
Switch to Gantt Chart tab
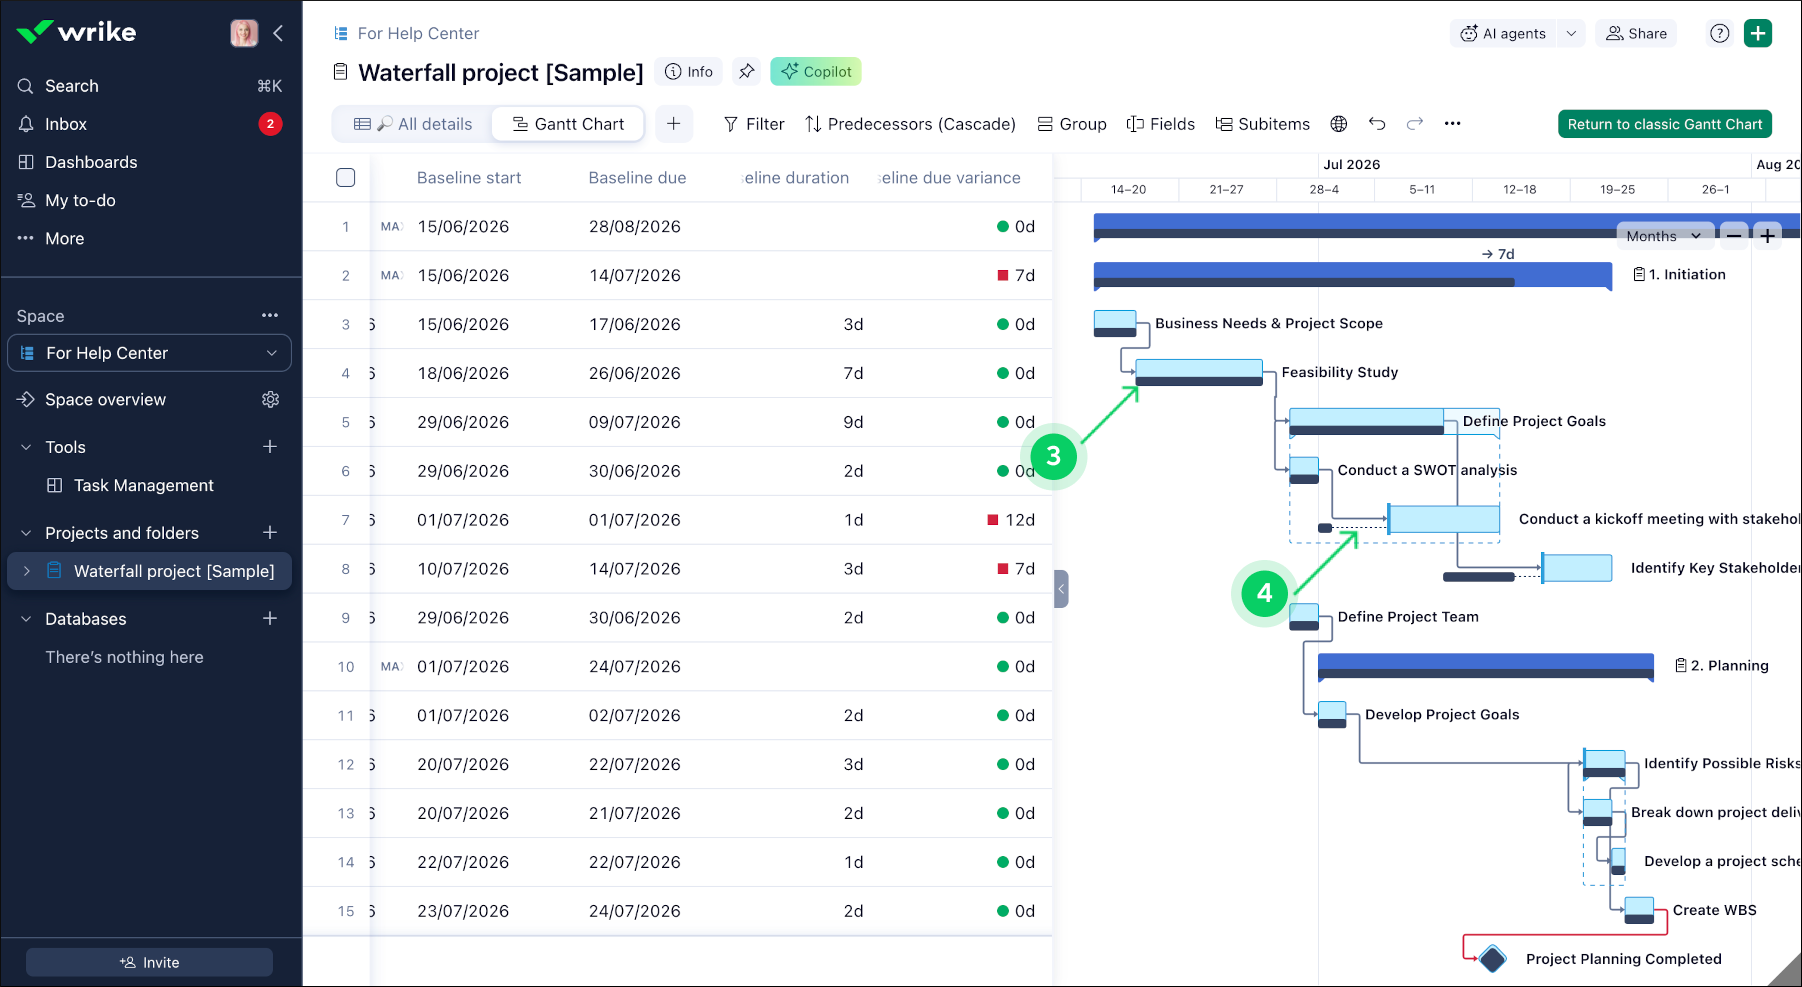[568, 124]
